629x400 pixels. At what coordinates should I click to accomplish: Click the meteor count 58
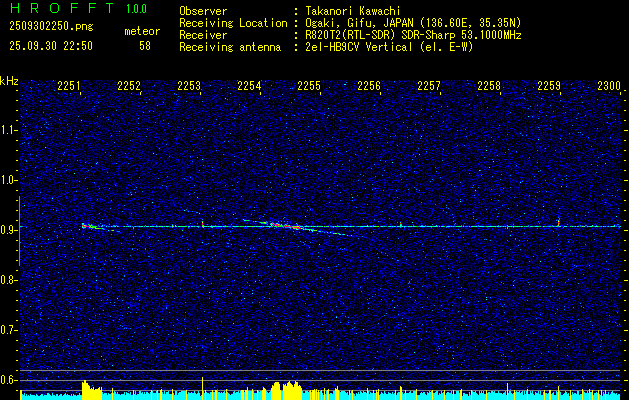pyautogui.click(x=145, y=46)
